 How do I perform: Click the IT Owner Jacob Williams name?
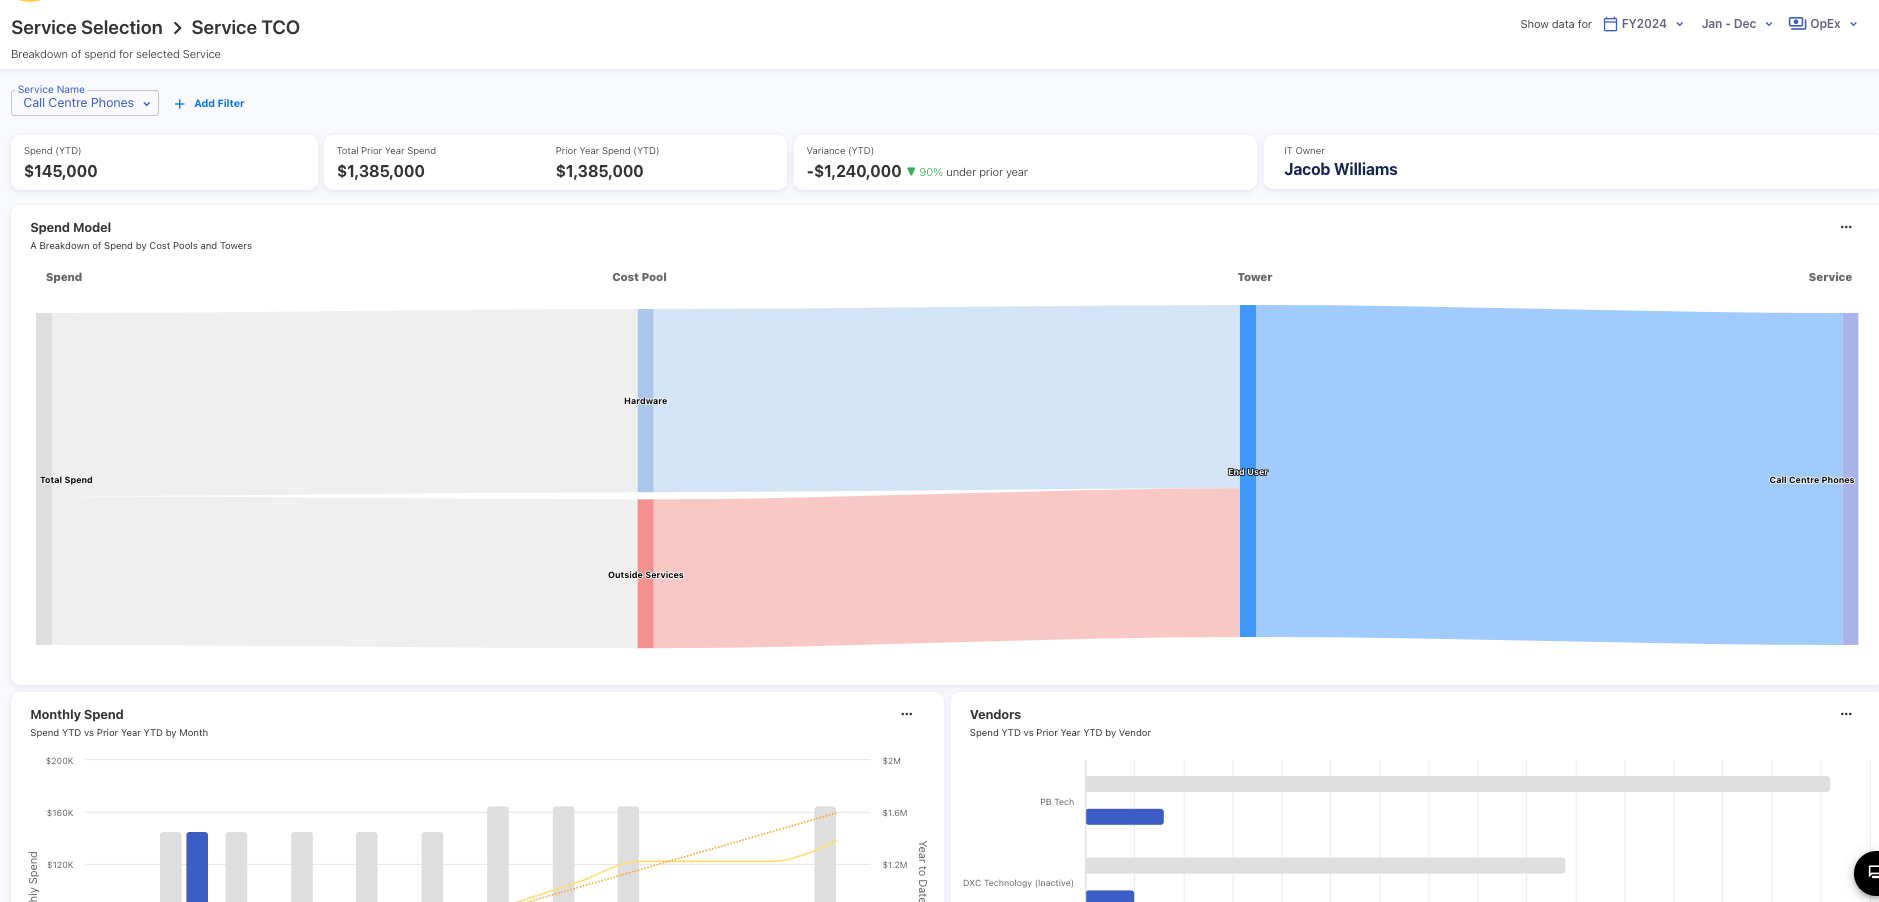1340,170
